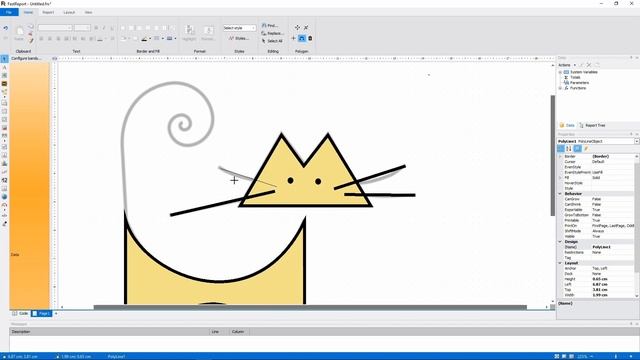
Task: Click the polygon delete-point trash icon
Action: point(310,38)
